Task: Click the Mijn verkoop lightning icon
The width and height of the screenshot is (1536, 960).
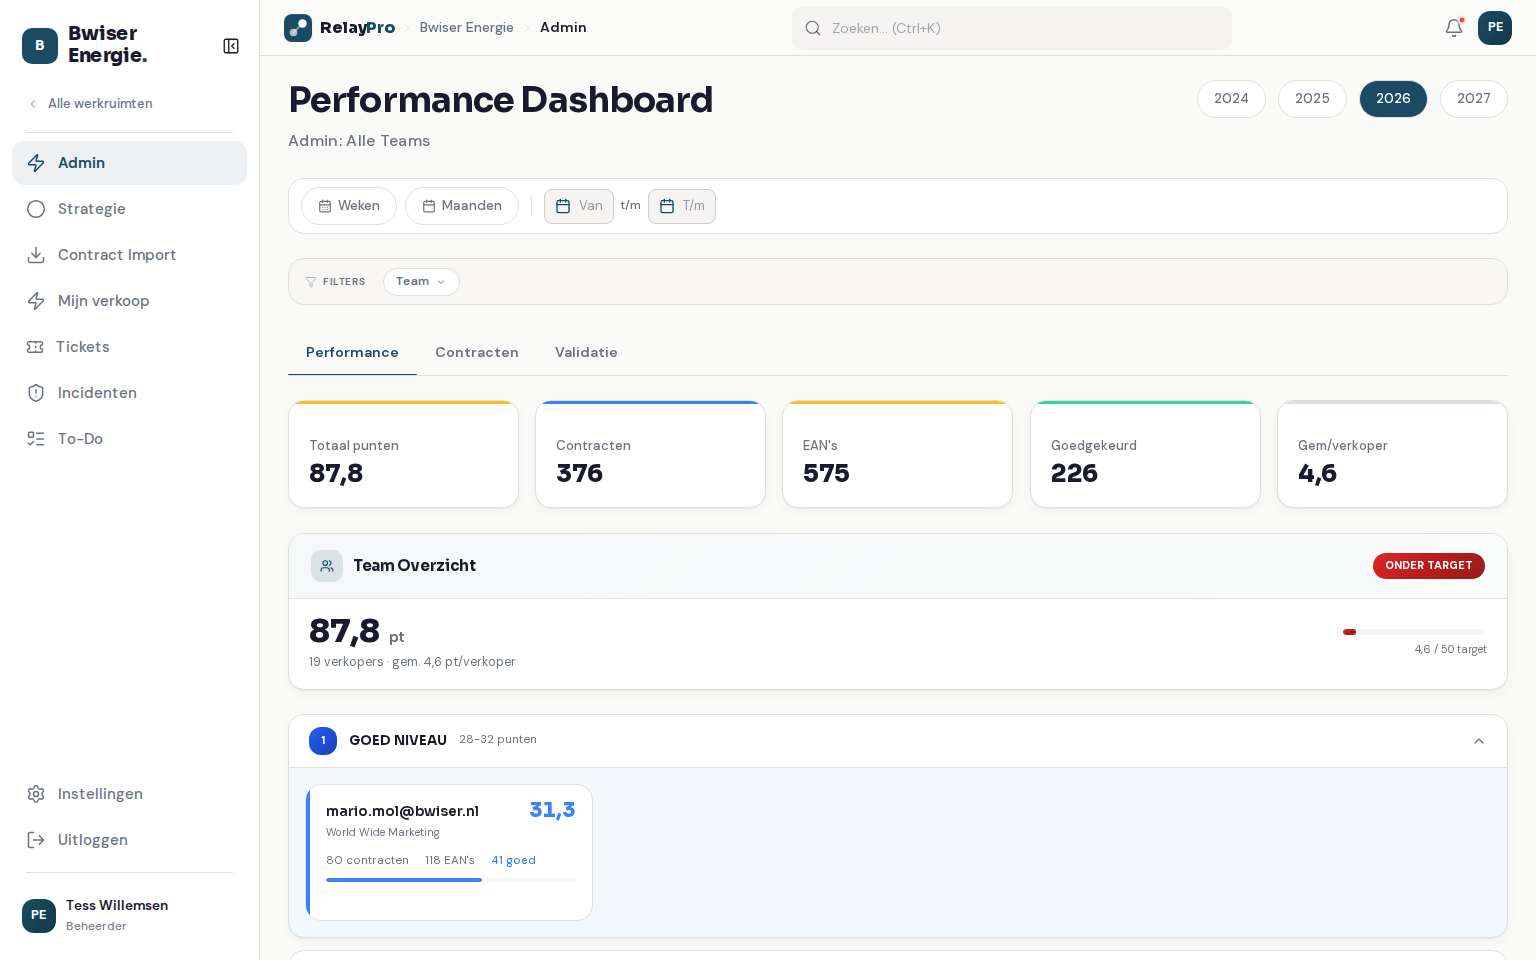Action: pyautogui.click(x=36, y=301)
